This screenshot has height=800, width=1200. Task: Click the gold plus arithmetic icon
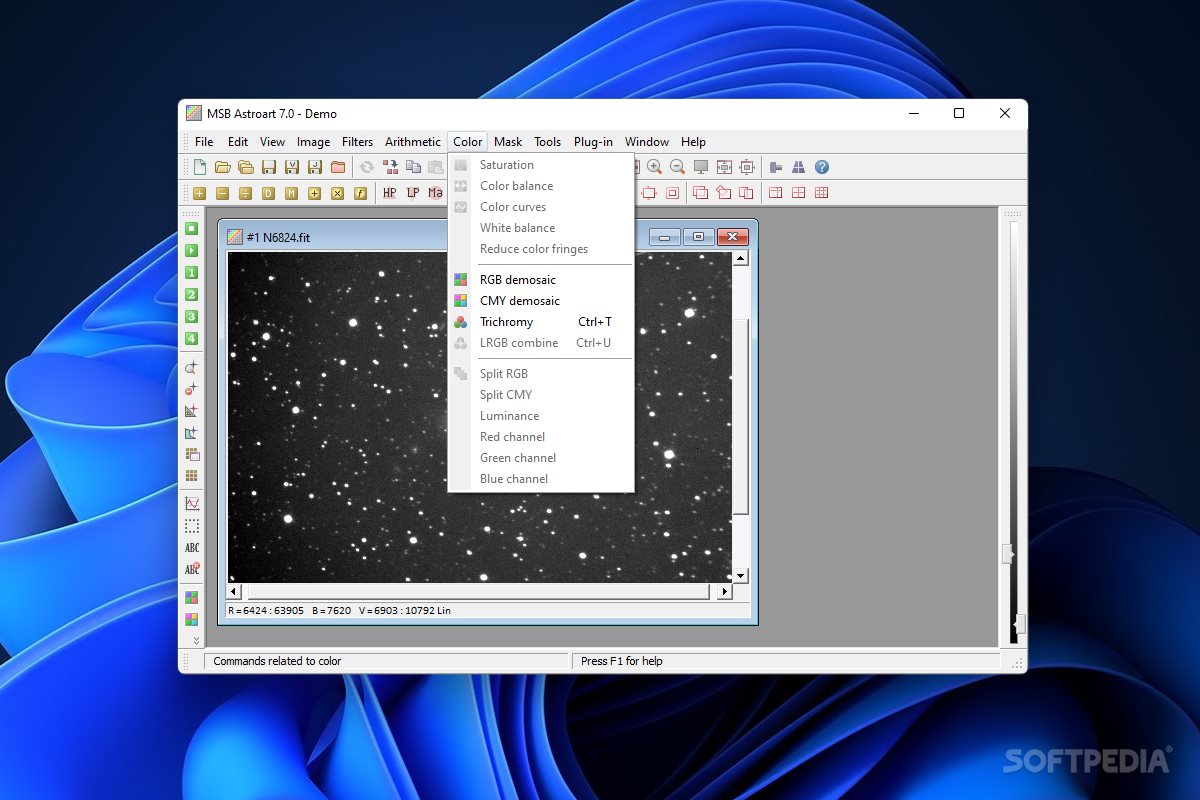coord(200,193)
